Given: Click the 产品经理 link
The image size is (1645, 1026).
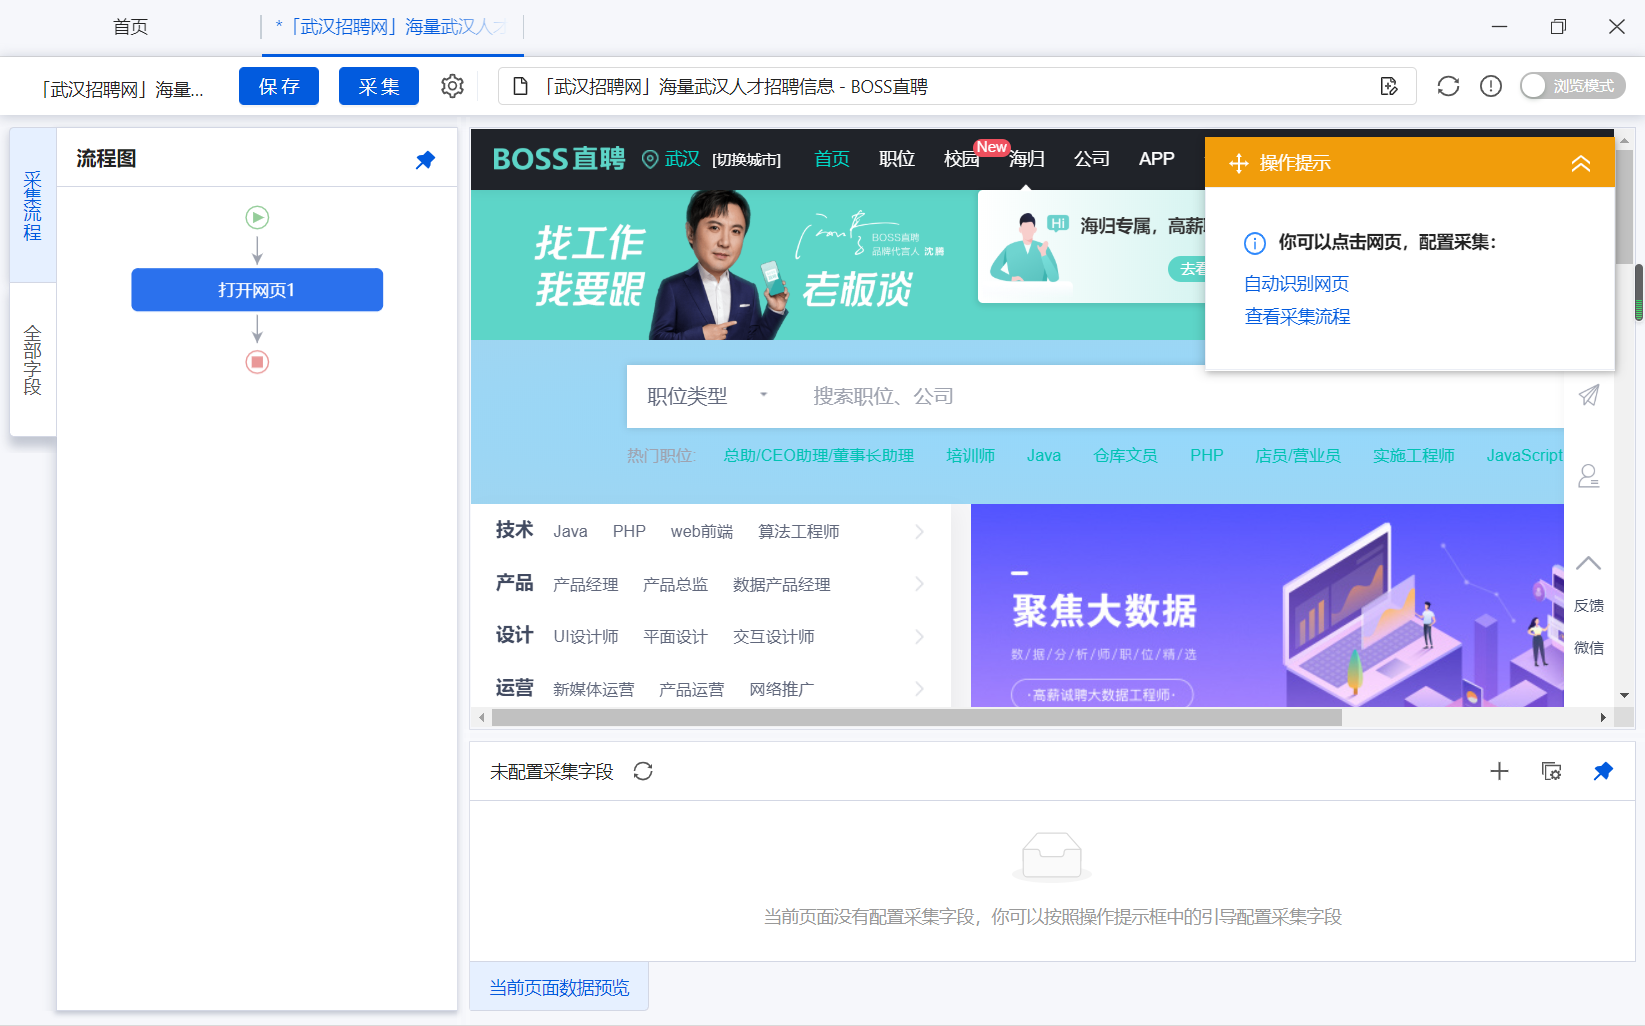Looking at the screenshot, I should coord(586,585).
